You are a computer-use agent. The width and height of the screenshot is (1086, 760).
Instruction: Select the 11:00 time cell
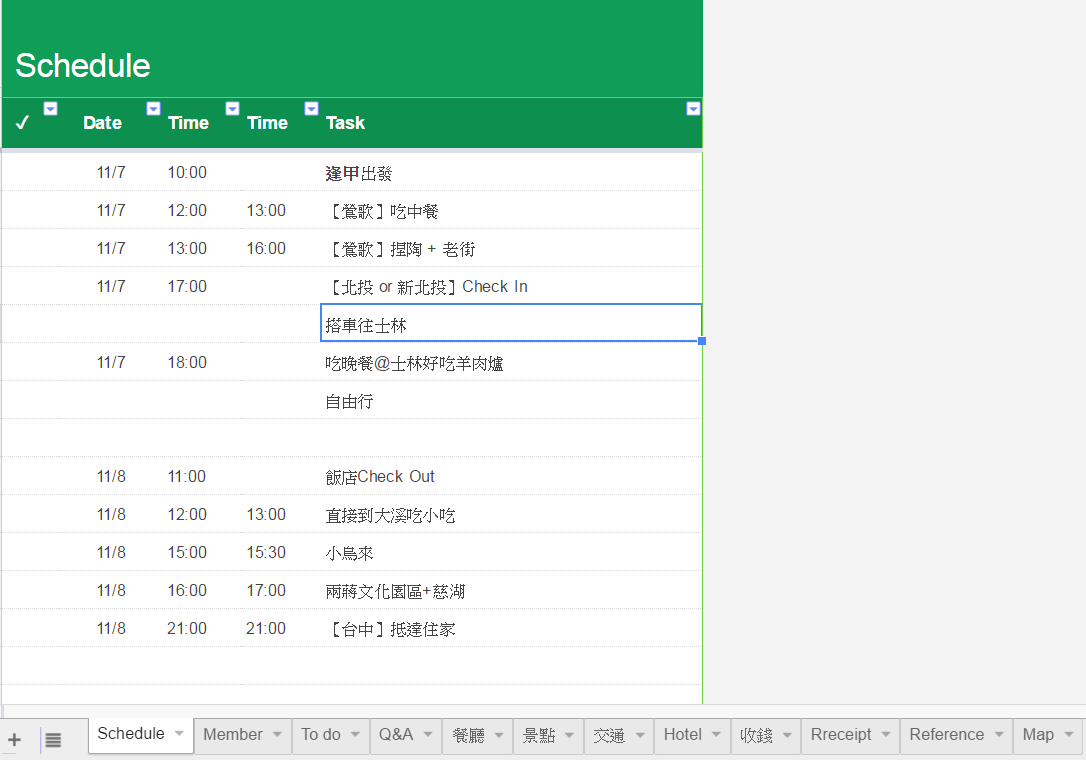202,476
